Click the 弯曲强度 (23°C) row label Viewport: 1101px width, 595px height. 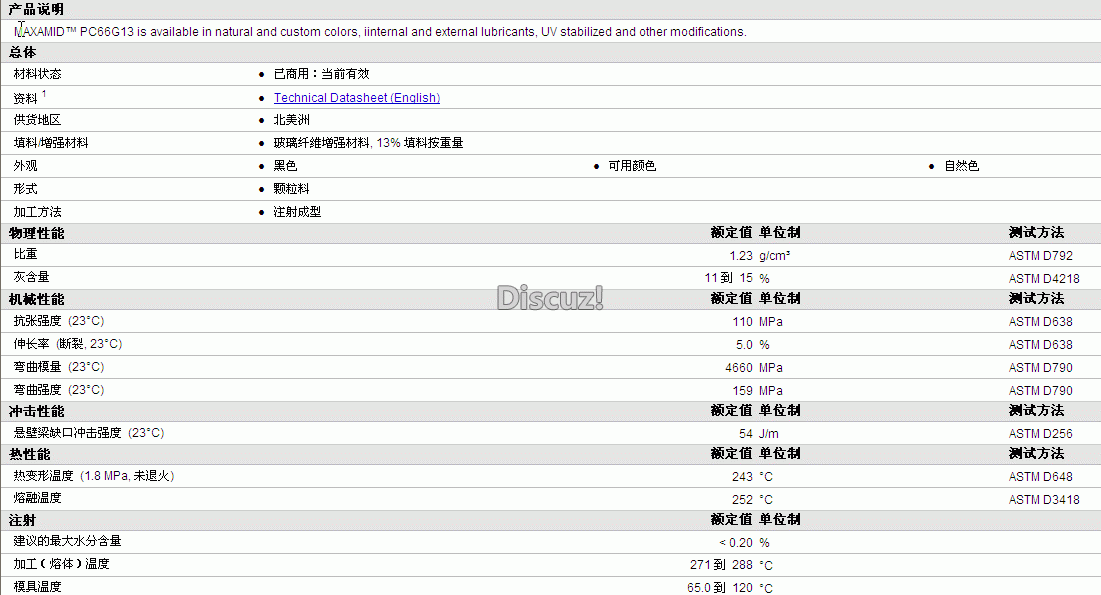(59, 389)
